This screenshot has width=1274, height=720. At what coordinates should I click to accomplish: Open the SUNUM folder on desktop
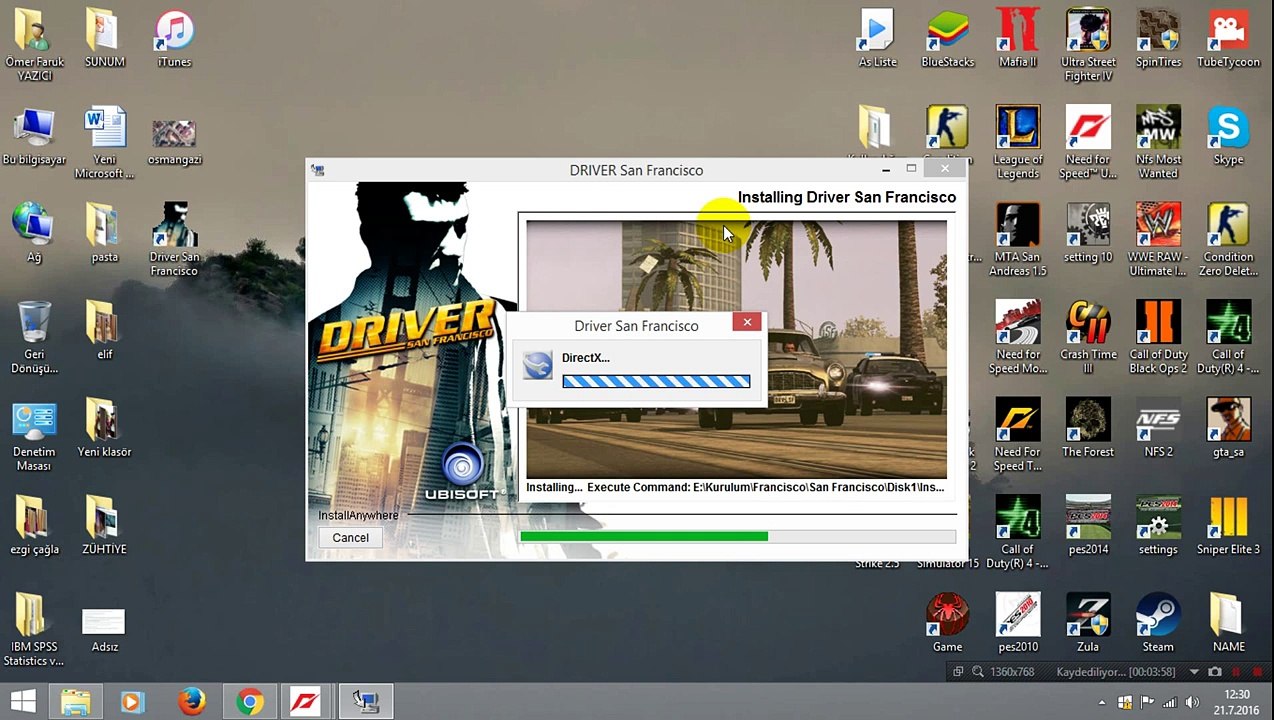[104, 40]
